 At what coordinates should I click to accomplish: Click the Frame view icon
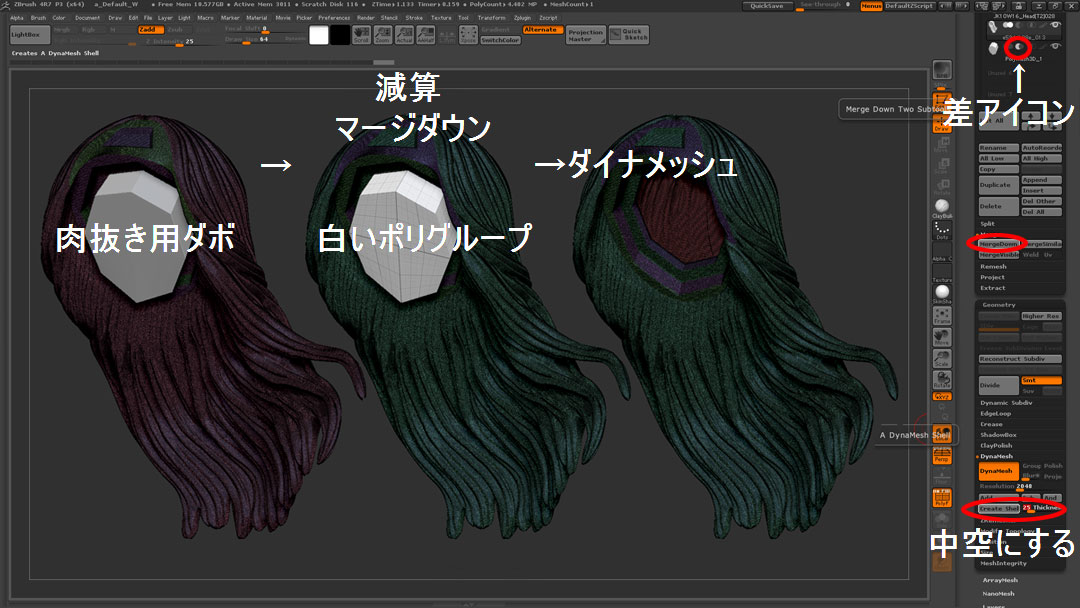pyautogui.click(x=942, y=315)
